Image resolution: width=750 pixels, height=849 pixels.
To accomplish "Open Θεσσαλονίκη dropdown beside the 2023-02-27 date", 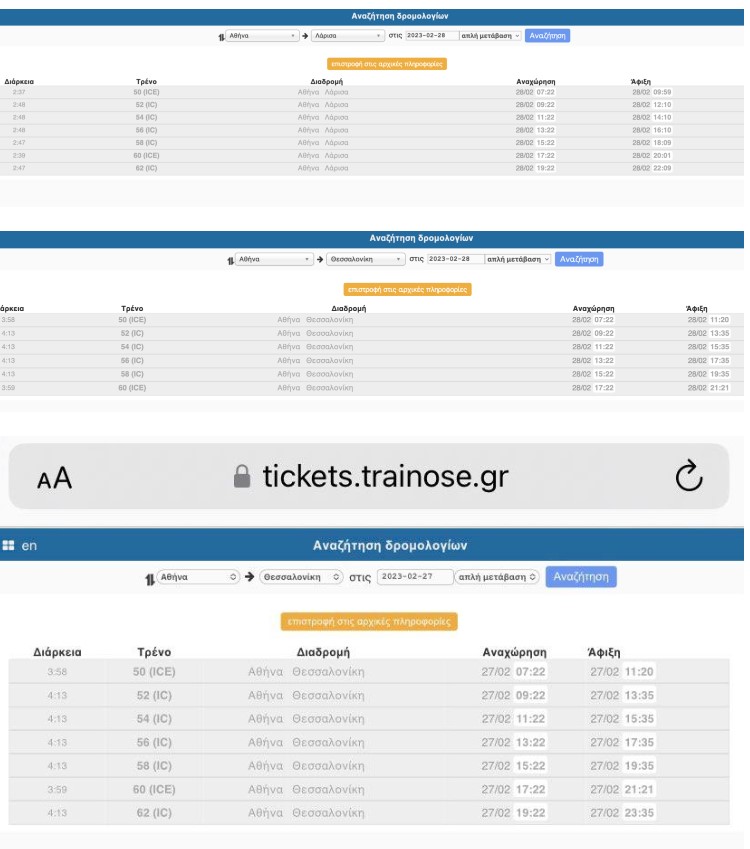I will 301,577.
